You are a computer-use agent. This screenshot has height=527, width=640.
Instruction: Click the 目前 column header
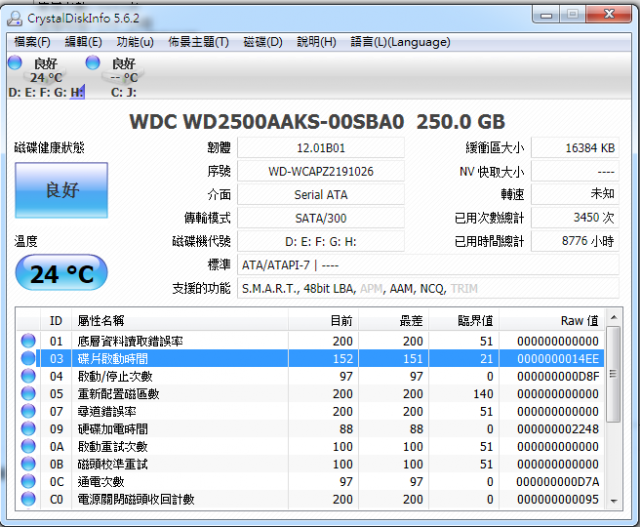[324, 321]
